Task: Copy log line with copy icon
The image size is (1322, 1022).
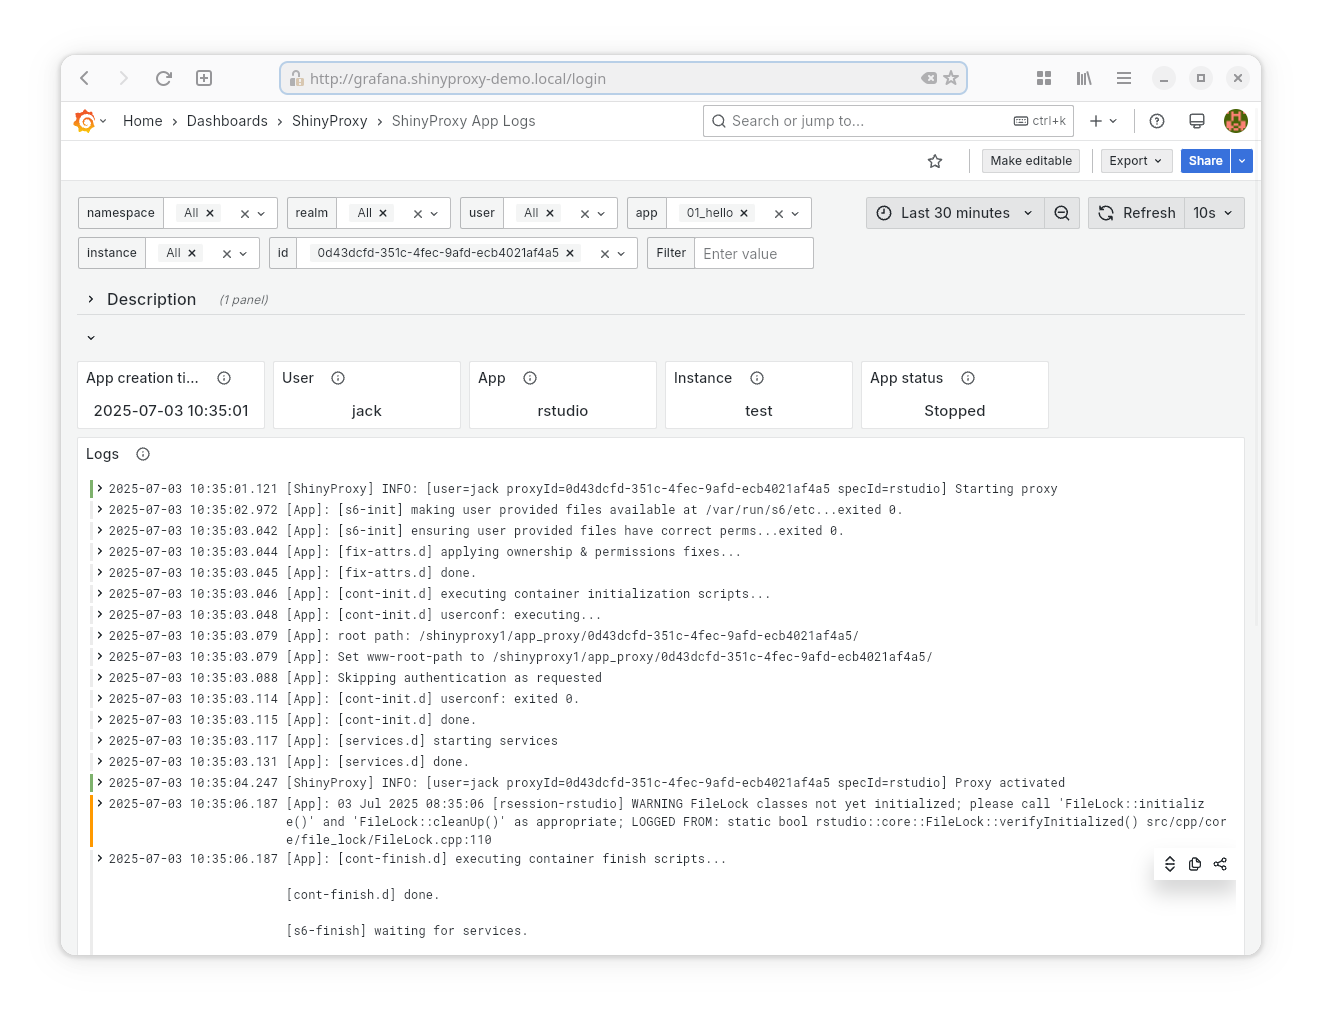Action: [1195, 864]
